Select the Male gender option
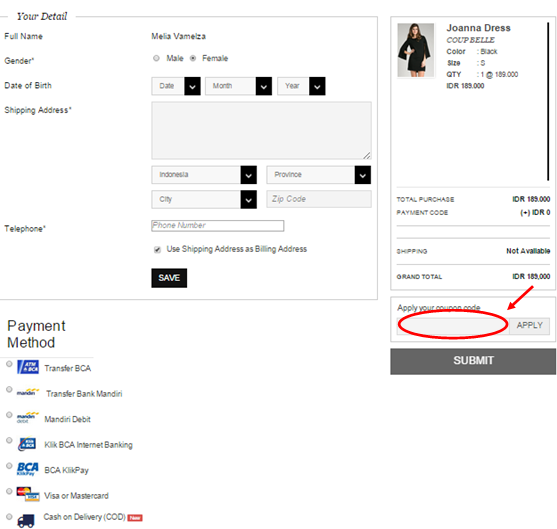This screenshot has height=529, width=557. point(156,58)
